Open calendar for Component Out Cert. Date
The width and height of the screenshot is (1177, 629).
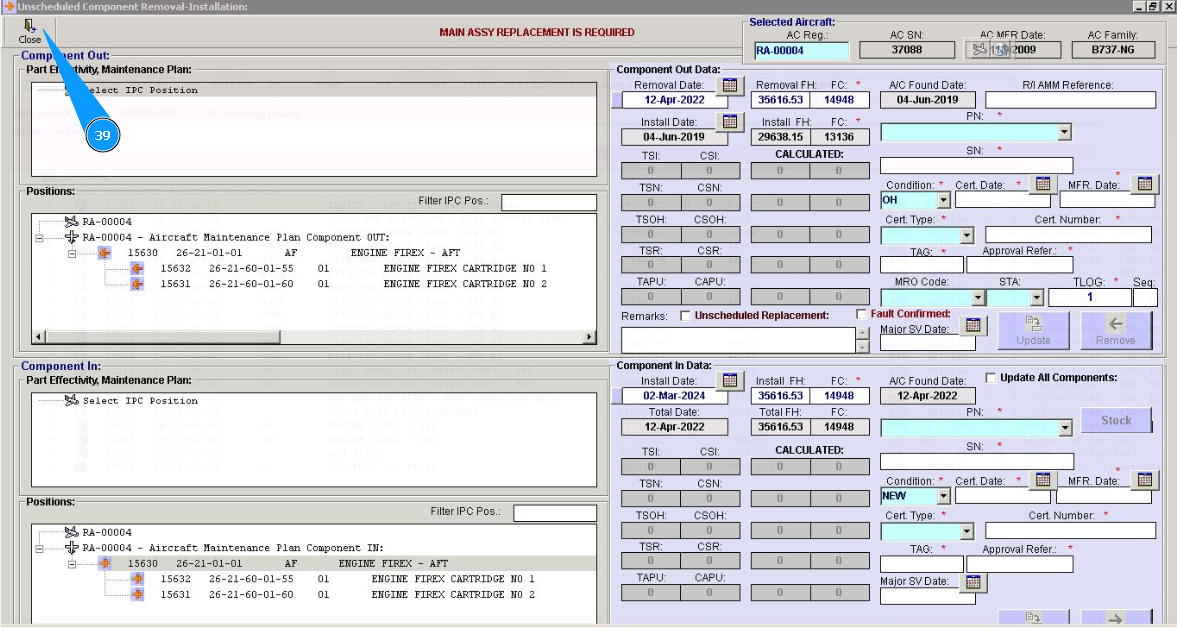tap(1042, 184)
